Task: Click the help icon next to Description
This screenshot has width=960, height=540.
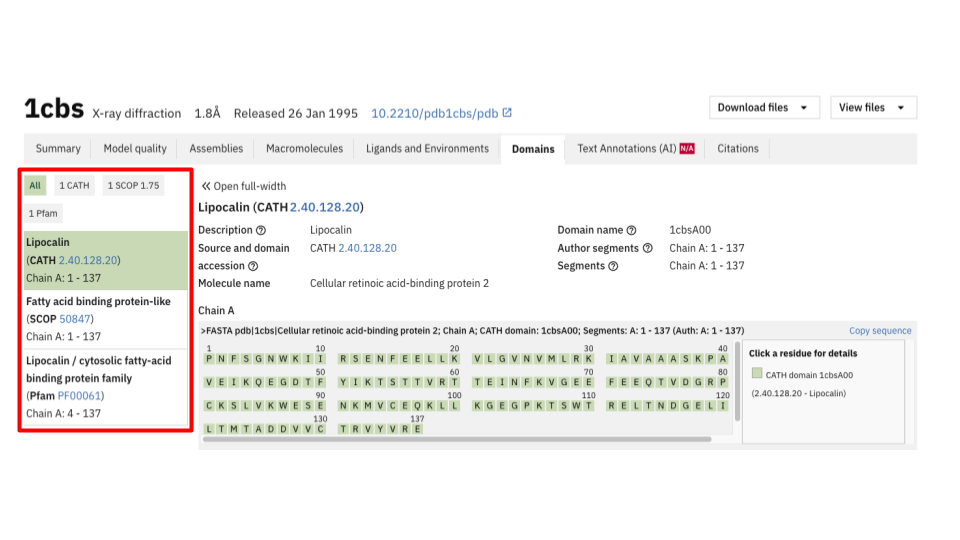Action: click(261, 230)
